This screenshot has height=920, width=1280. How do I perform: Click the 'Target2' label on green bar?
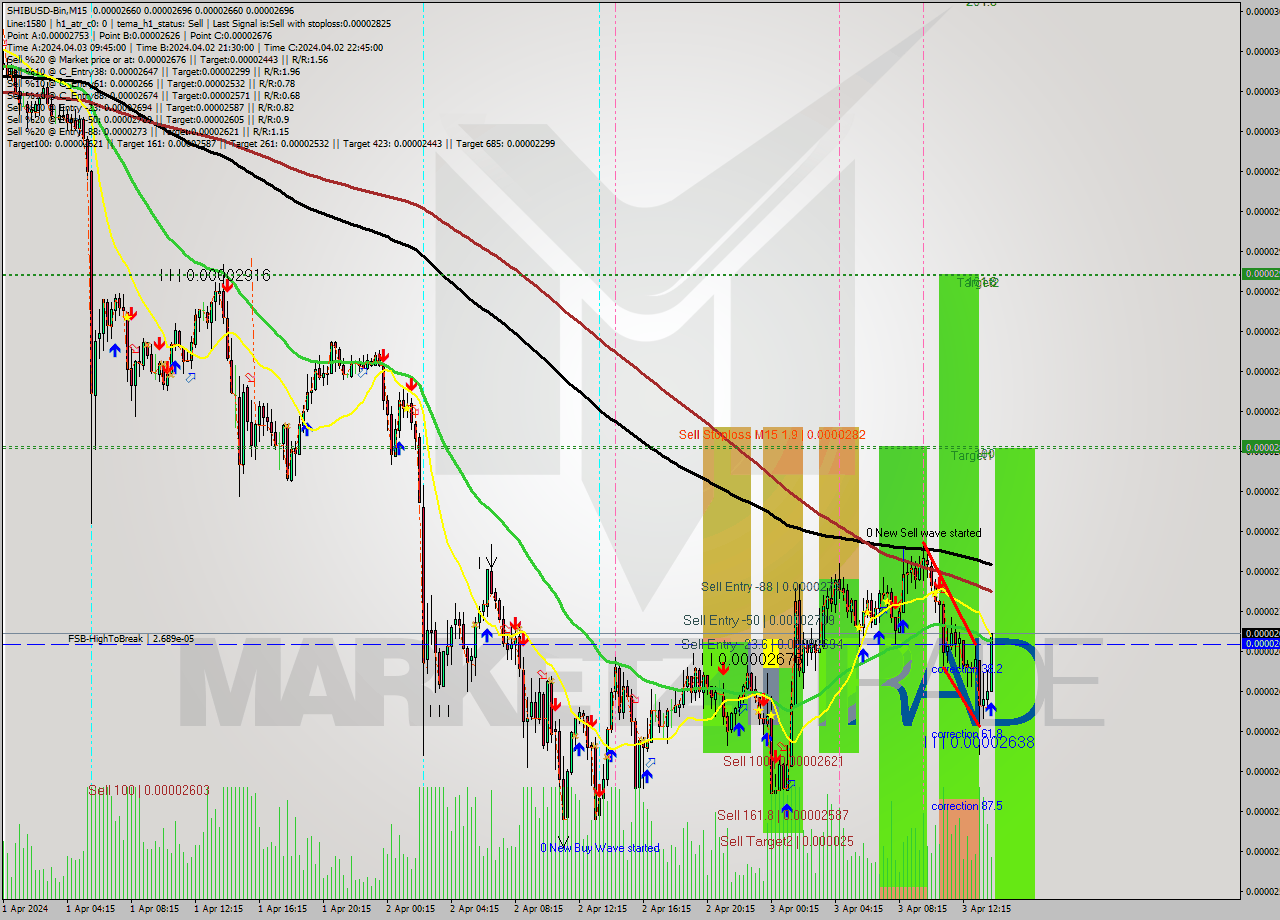click(977, 283)
